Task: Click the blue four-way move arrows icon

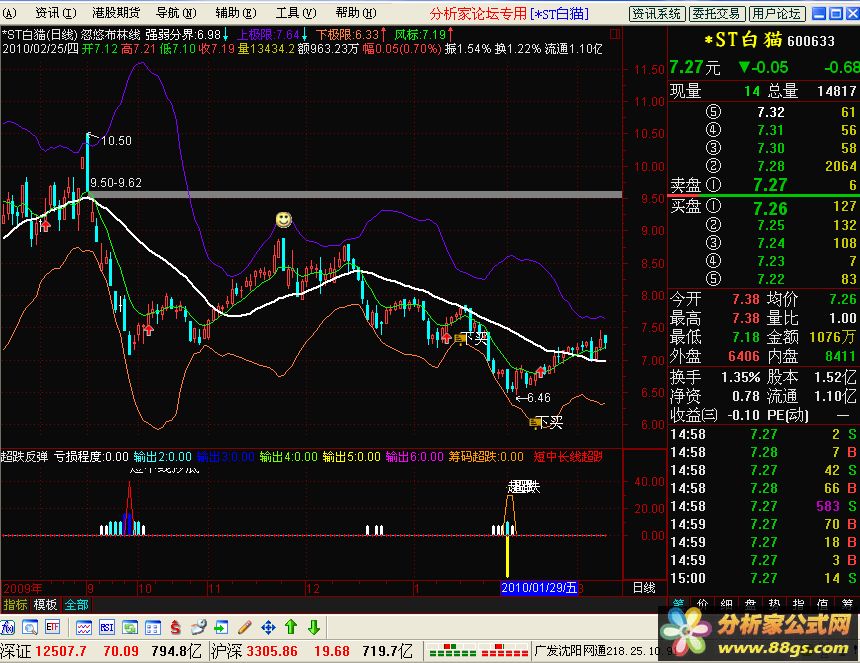Action: (268, 627)
